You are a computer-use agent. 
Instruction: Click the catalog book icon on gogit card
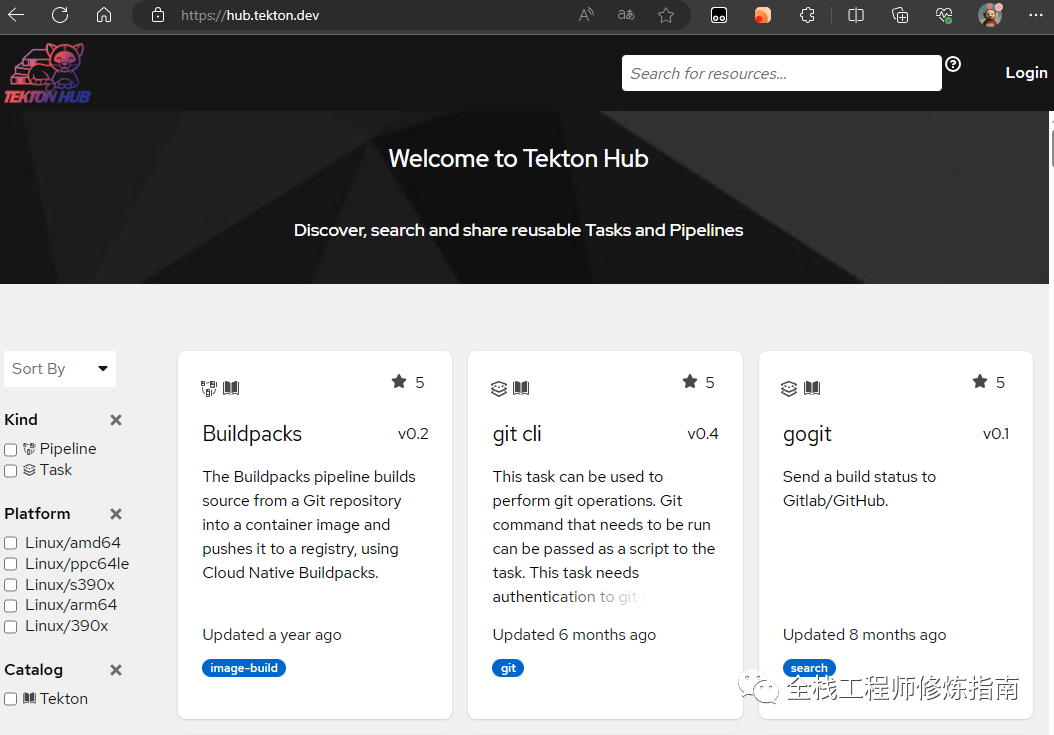tap(812, 388)
